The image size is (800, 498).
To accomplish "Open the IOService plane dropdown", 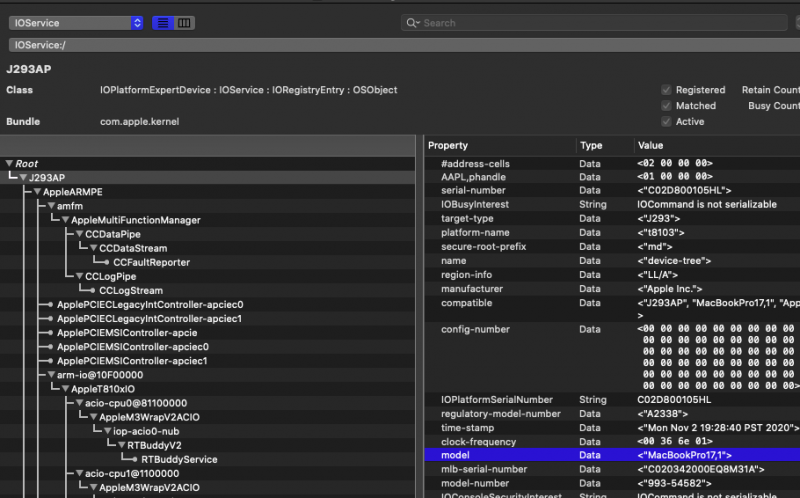I will [x=76, y=23].
